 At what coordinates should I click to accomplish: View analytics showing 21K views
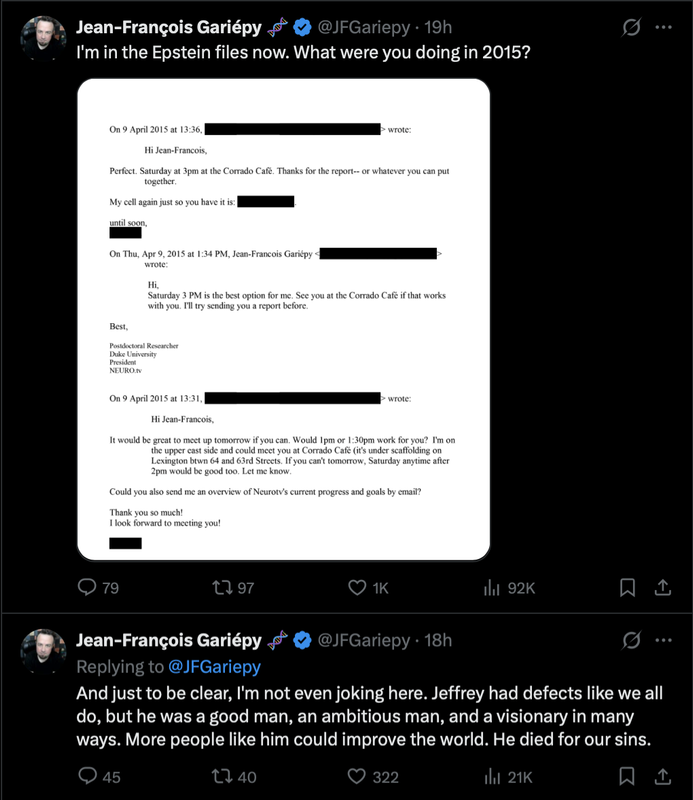pos(492,776)
